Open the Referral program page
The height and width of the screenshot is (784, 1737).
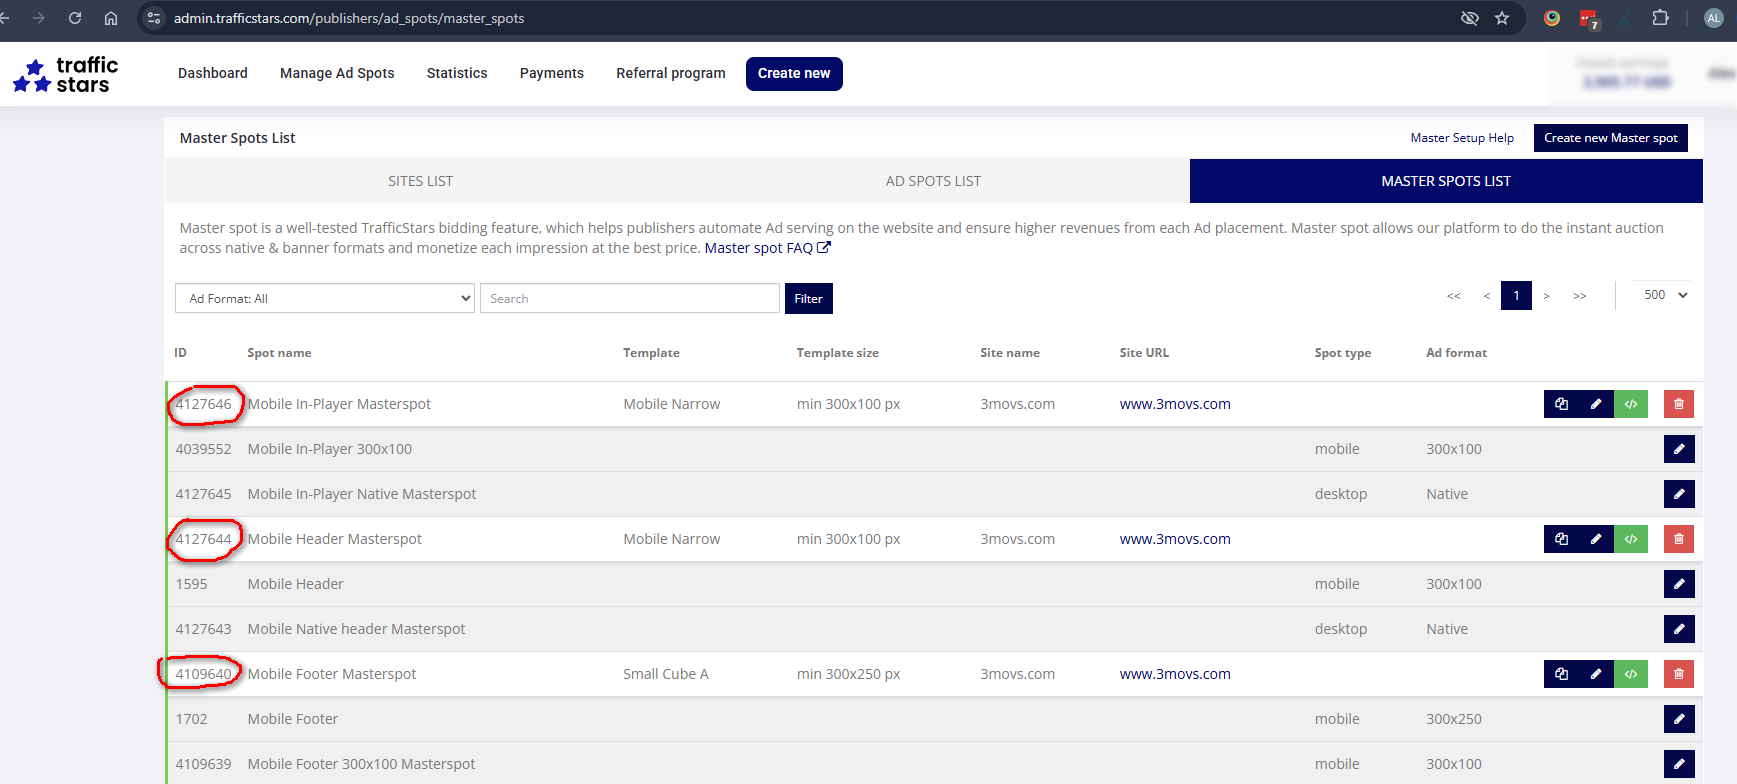coord(671,73)
